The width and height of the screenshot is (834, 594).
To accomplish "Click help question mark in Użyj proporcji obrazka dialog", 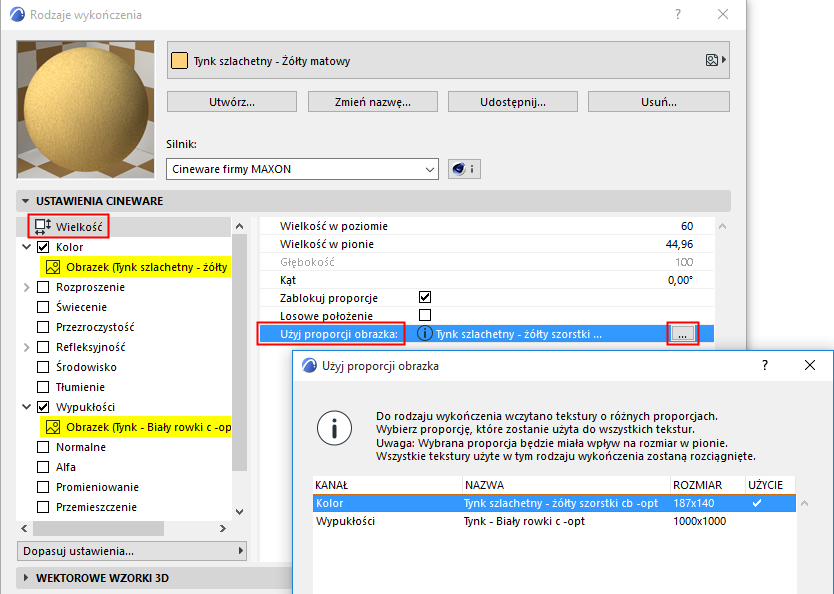I will coord(764,365).
